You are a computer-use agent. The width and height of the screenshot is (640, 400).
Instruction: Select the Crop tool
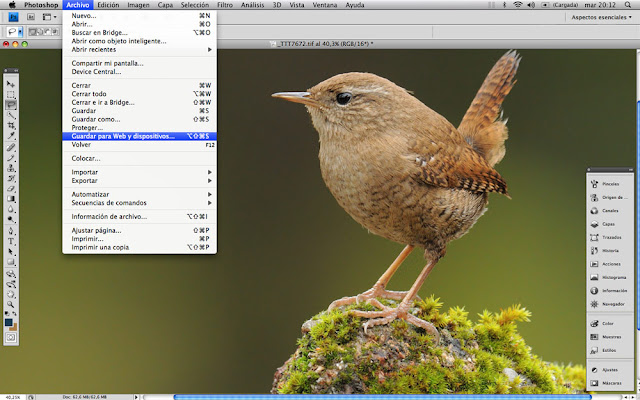point(11,126)
